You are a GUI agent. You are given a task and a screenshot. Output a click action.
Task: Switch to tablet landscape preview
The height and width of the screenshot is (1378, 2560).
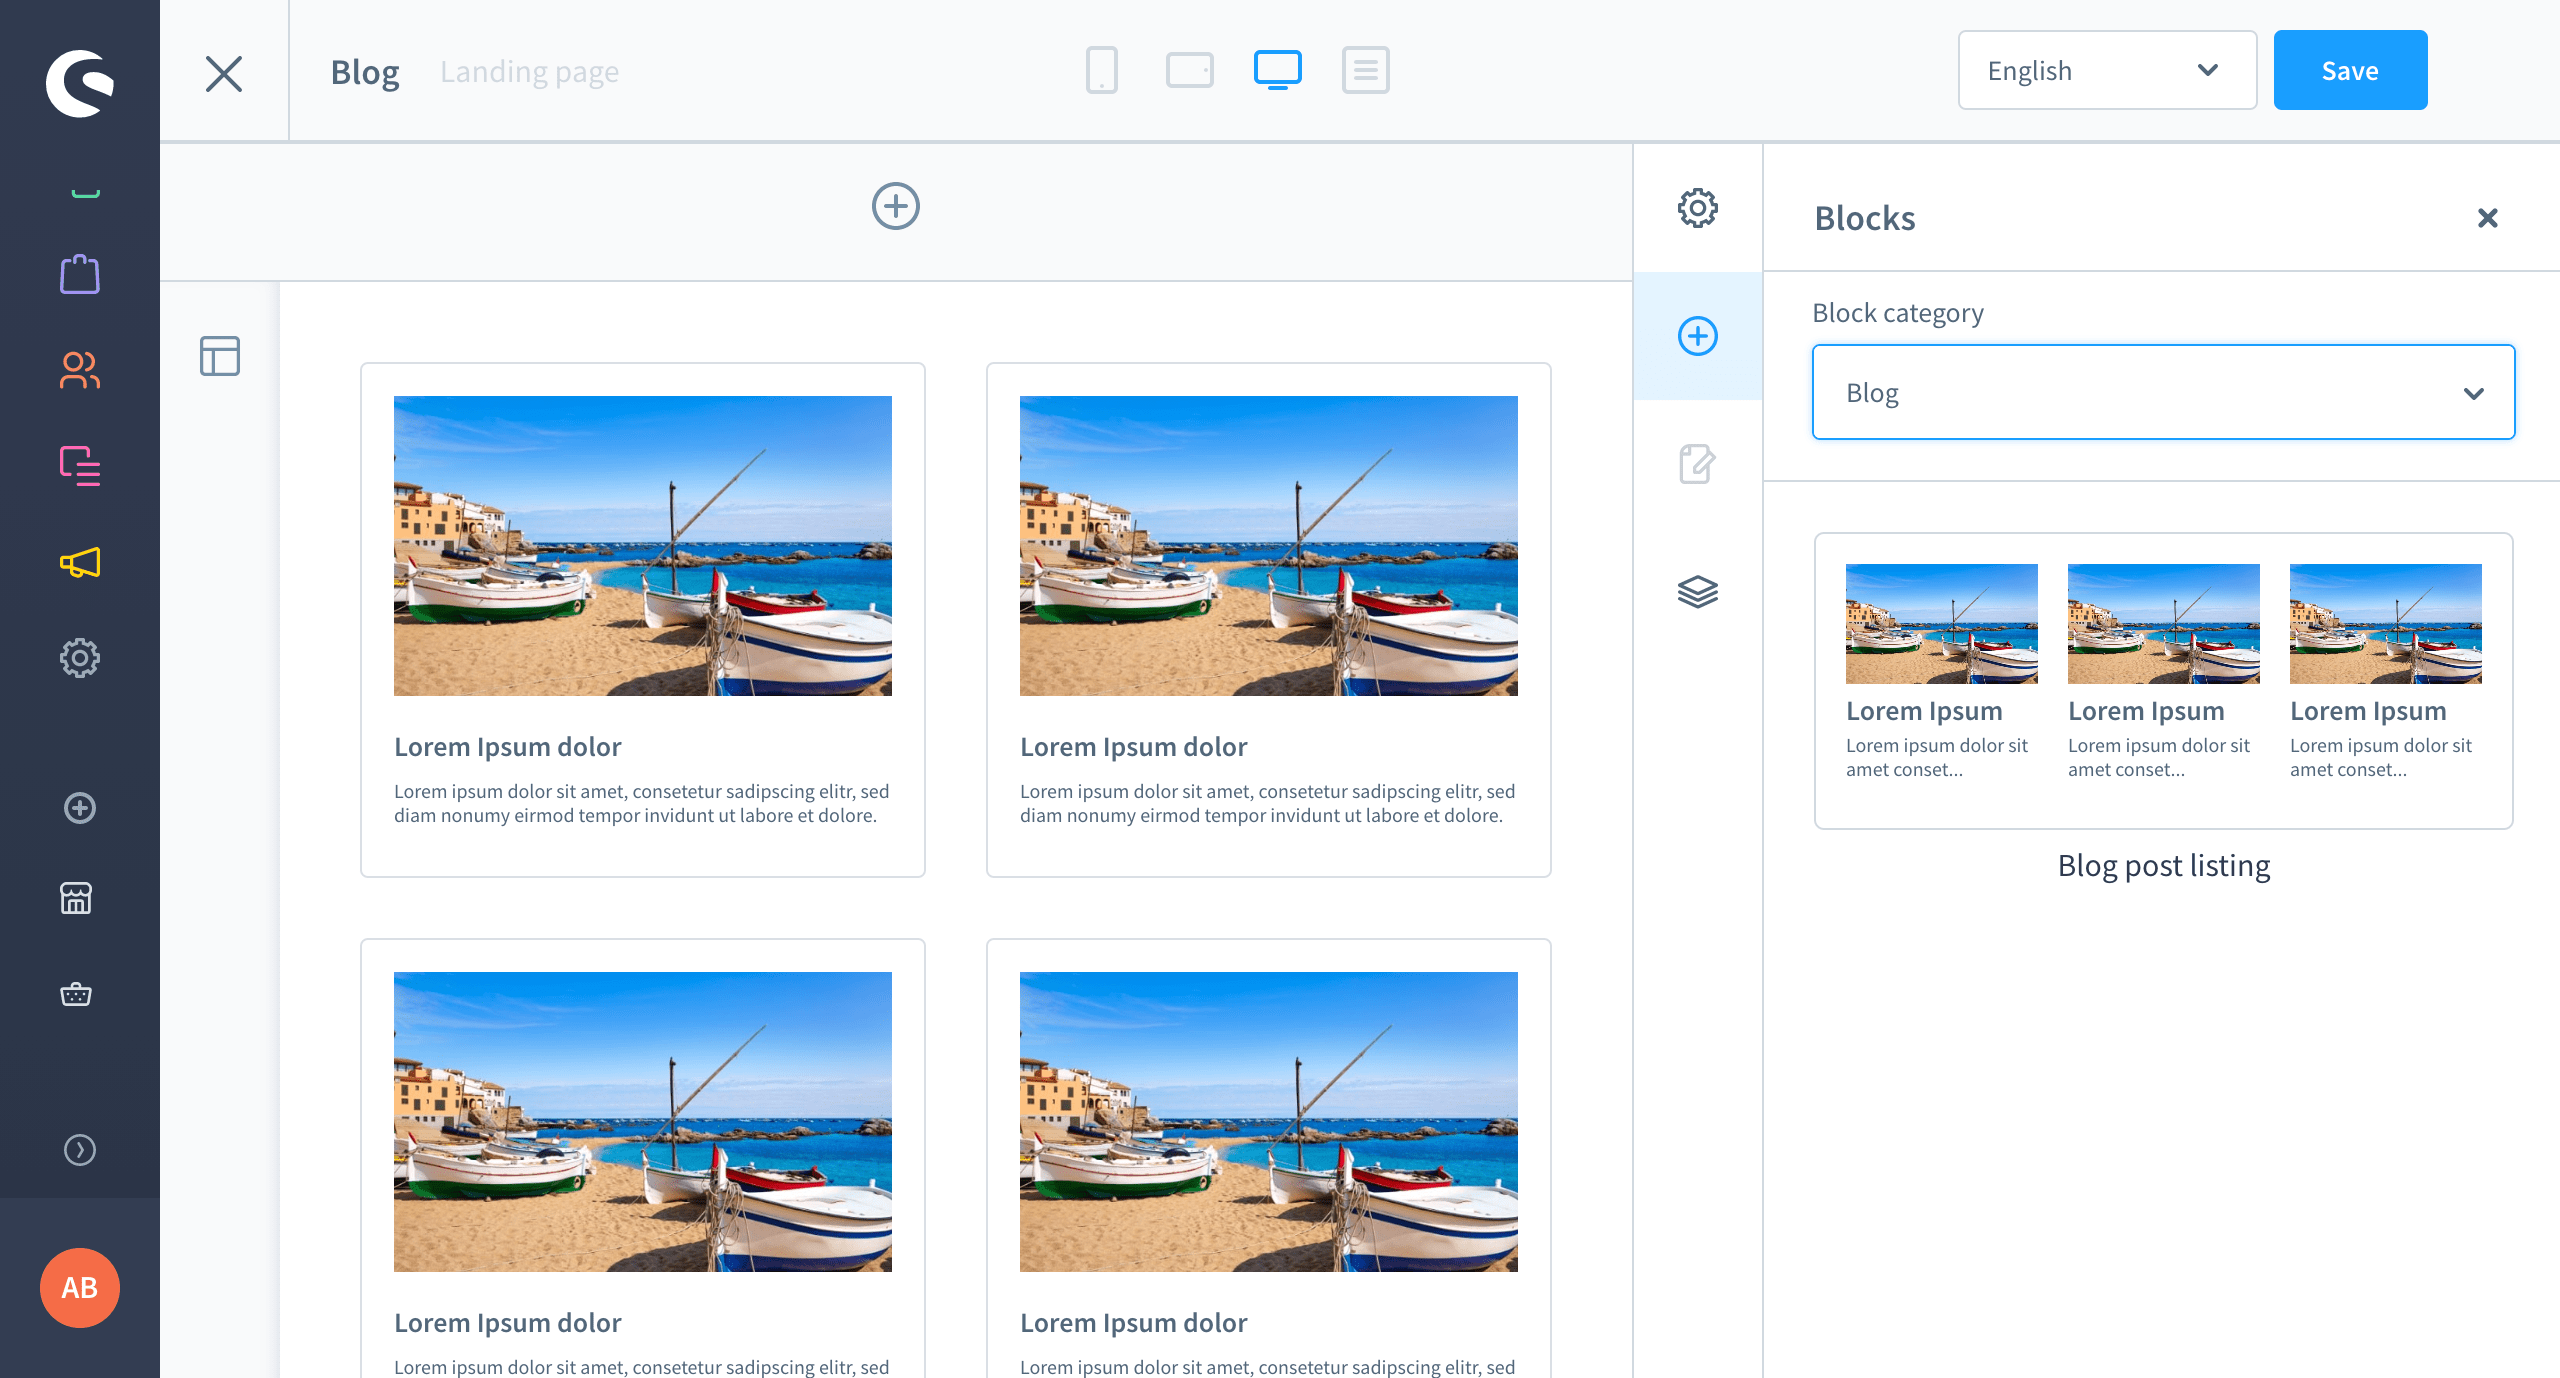(x=1189, y=70)
